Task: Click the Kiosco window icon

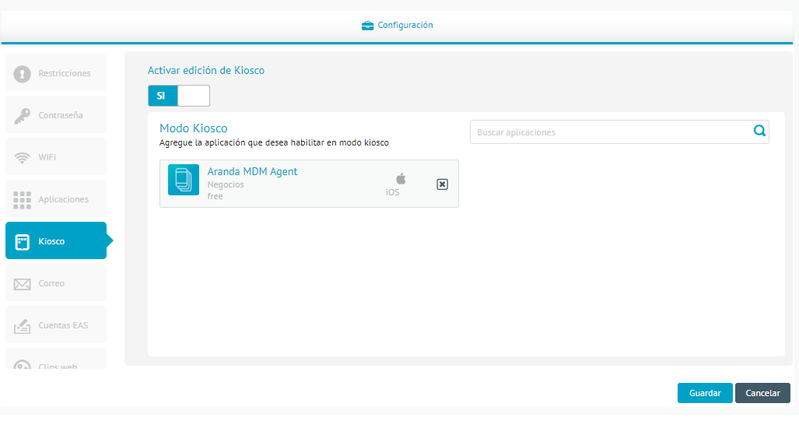Action: [22, 242]
